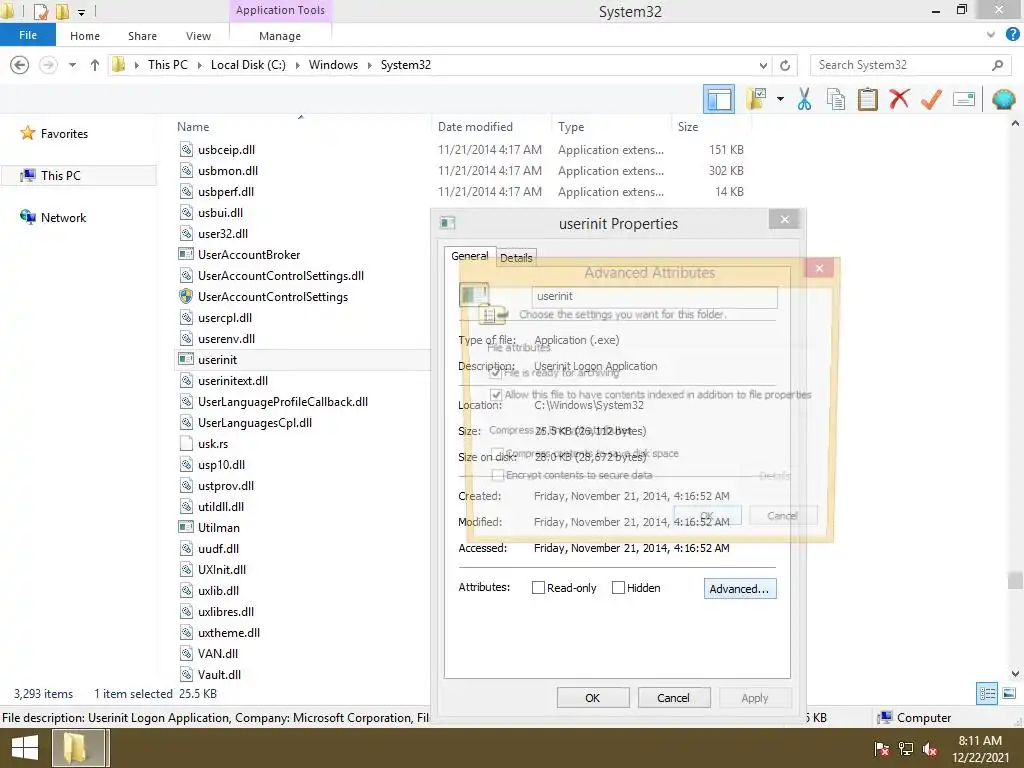Viewport: 1024px width, 768px height.
Task: Click the Properties icon in the quick access toolbar
Action: click(x=40, y=11)
